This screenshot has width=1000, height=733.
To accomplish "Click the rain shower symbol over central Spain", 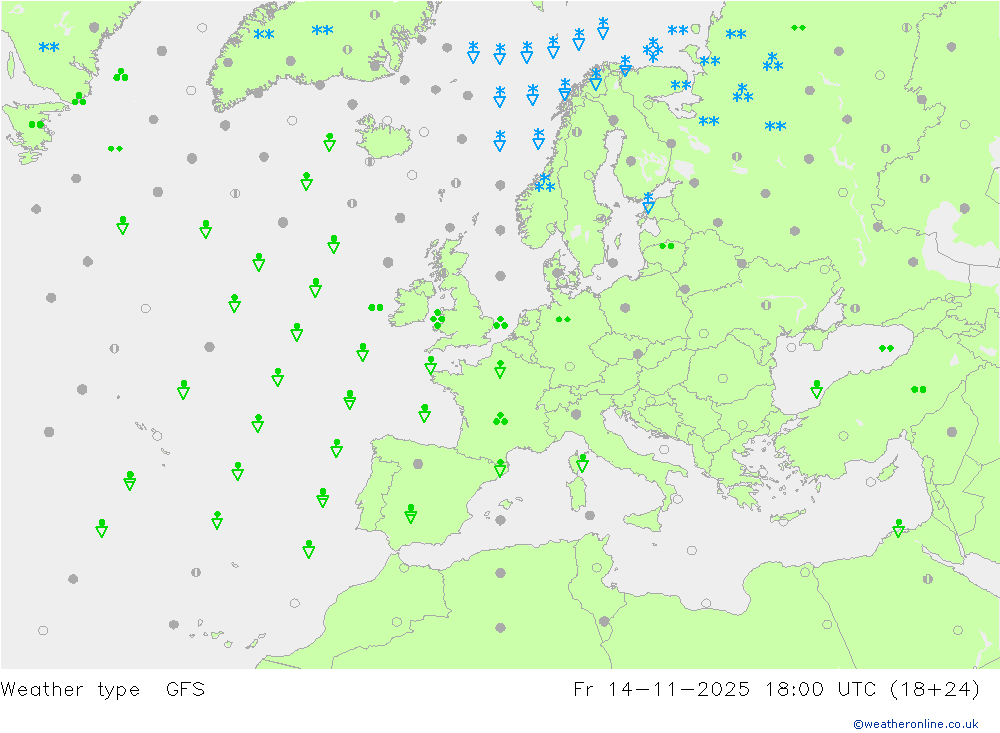I will click(411, 514).
